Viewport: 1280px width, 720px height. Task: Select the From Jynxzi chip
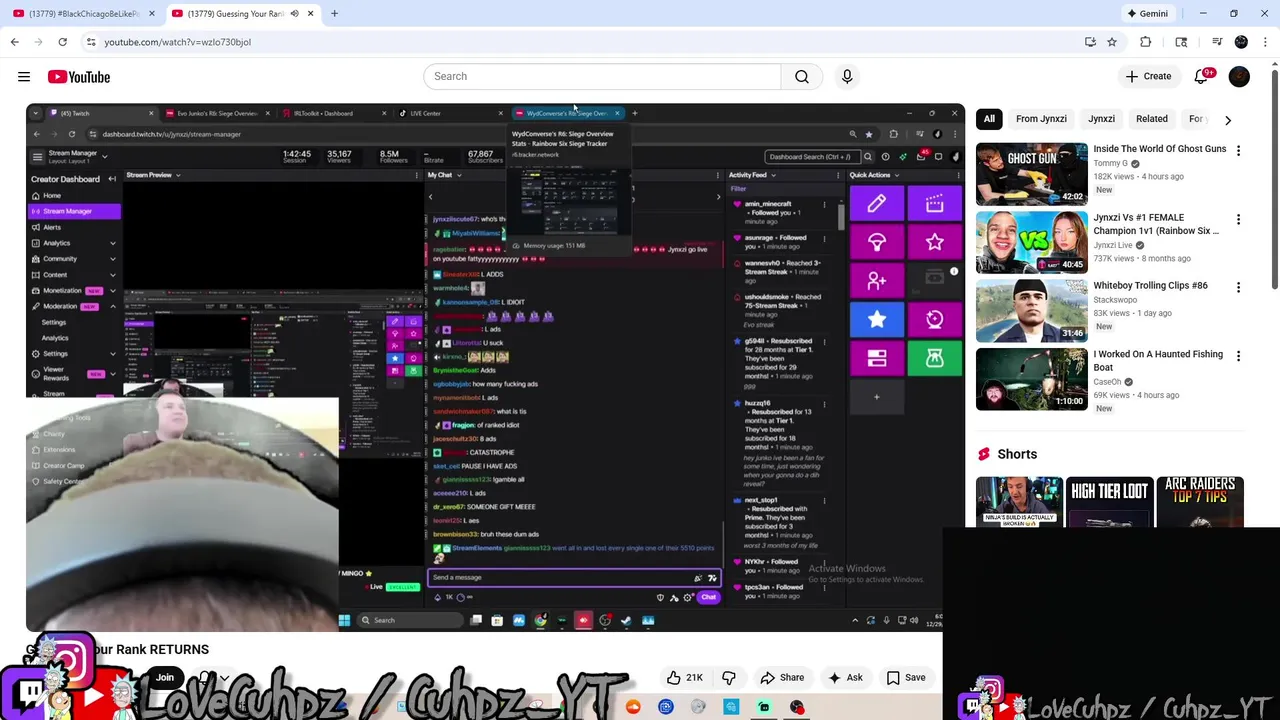coord(1041,119)
